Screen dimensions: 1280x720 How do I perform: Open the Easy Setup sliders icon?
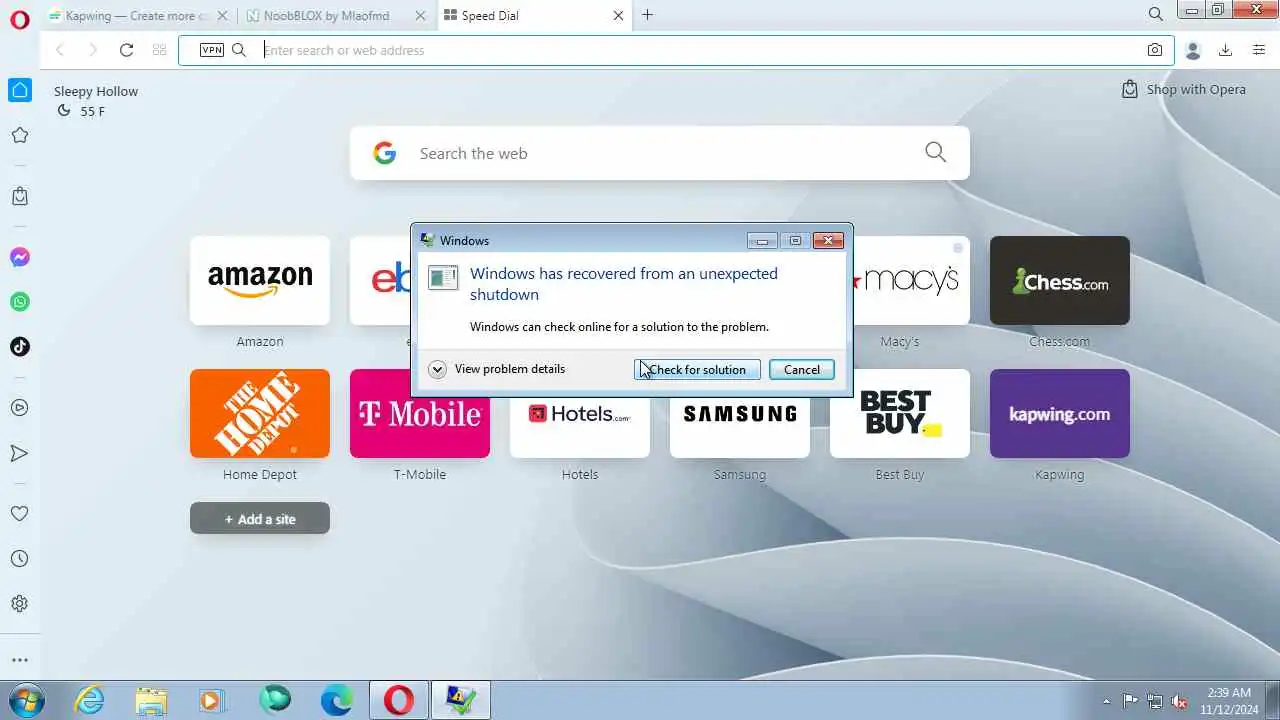click(1259, 50)
